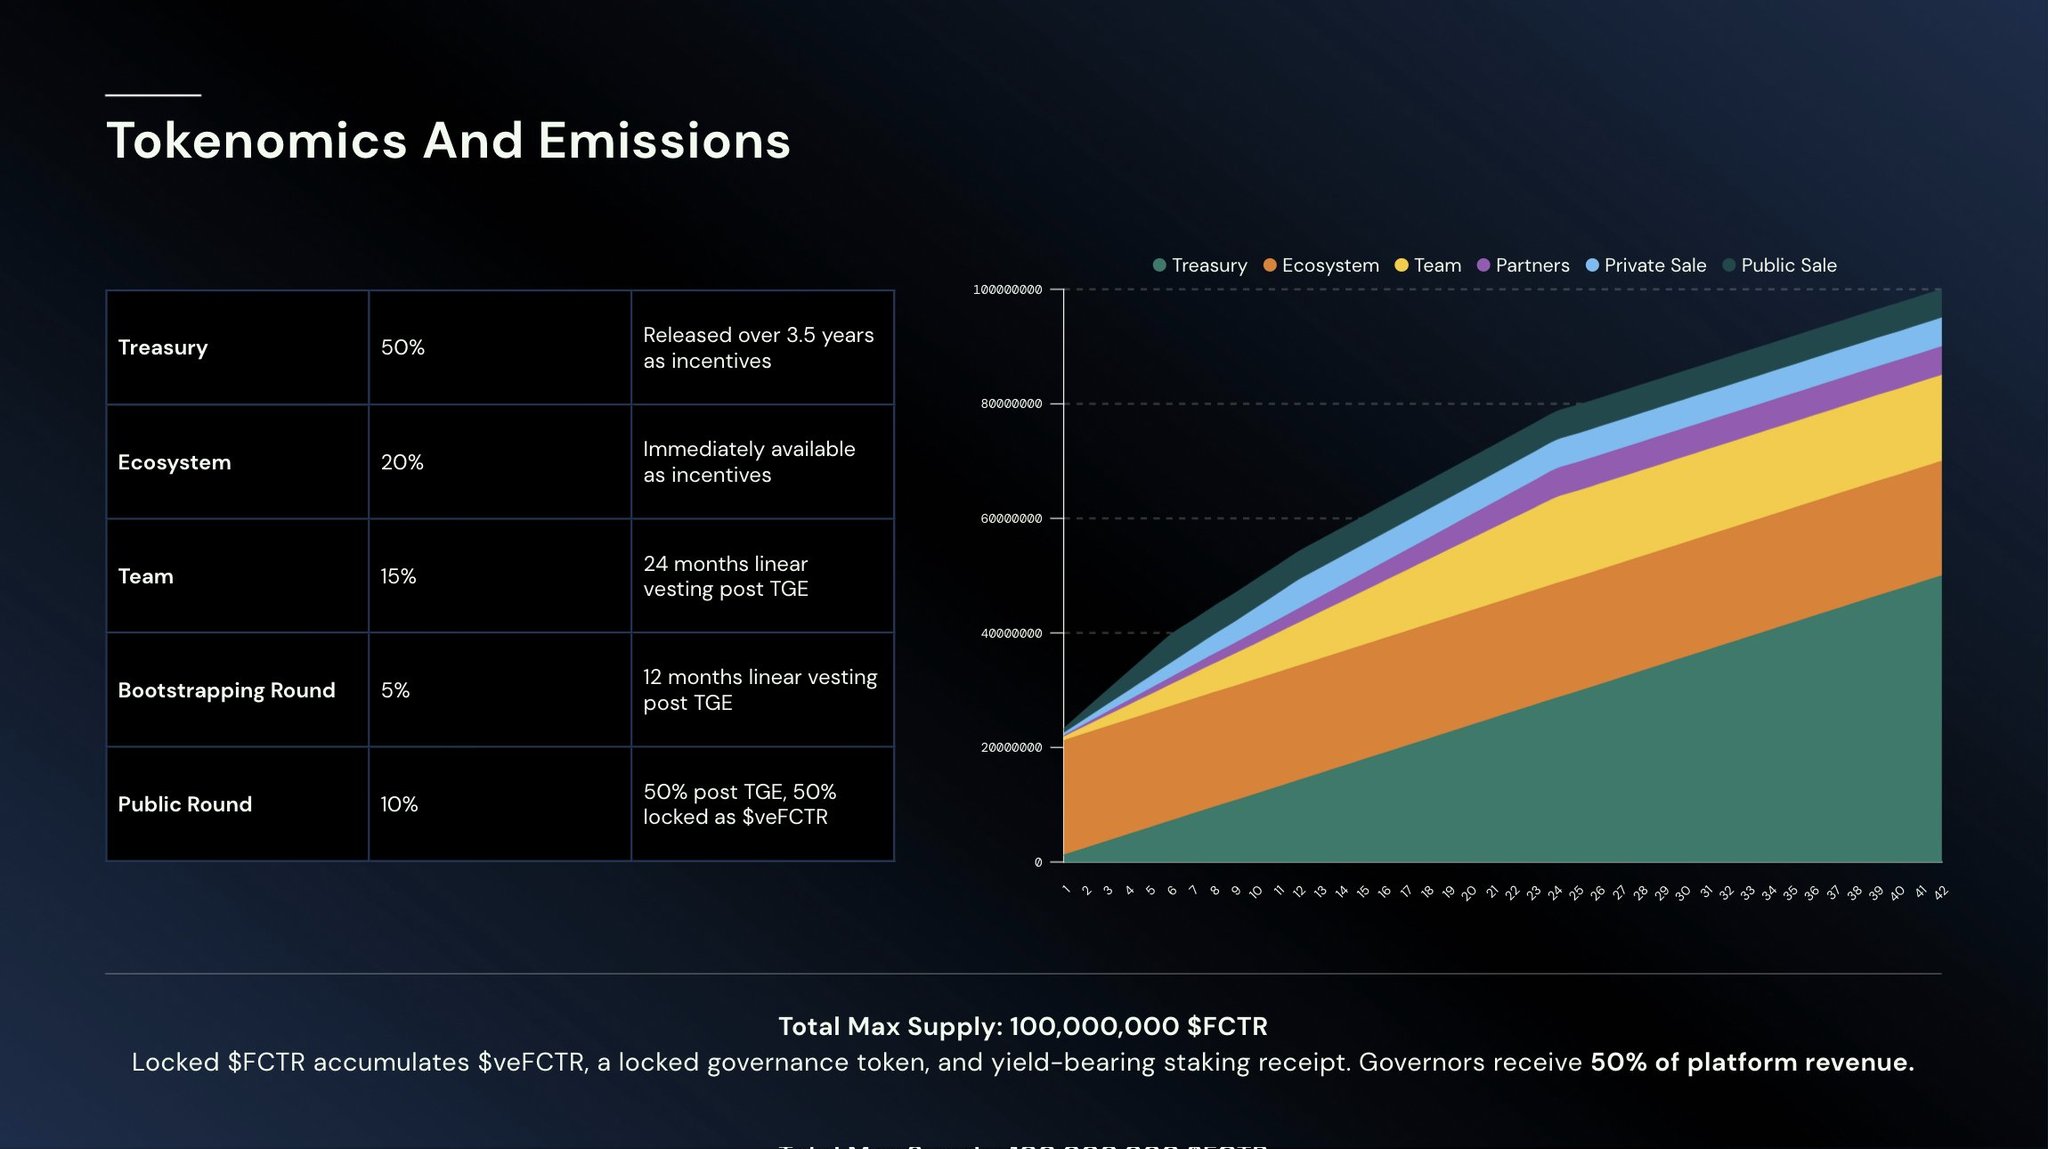Click month 24 on x-axis
The height and width of the screenshot is (1149, 2048).
click(x=1554, y=893)
